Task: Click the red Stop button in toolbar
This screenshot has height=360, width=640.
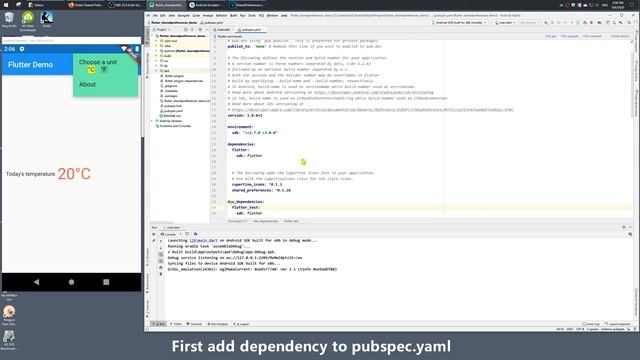Action: click(591, 23)
